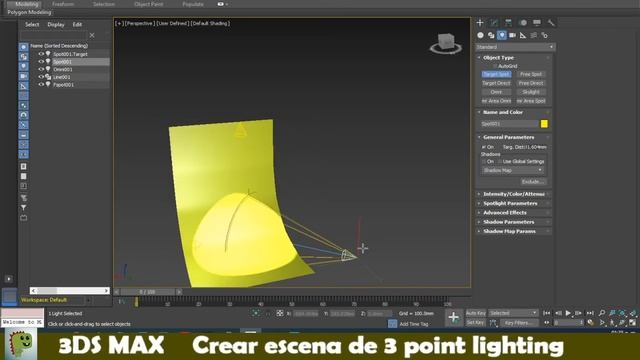Screen dimensions: 640x360
Task: Click the Skylight button
Action: [531, 92]
